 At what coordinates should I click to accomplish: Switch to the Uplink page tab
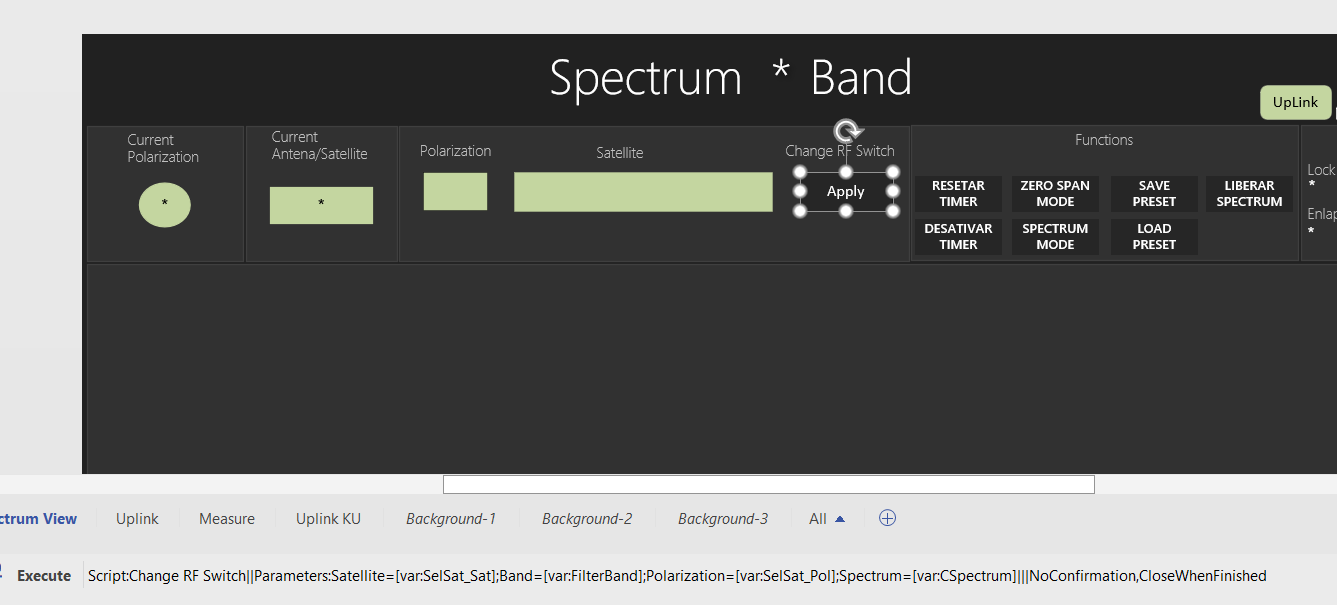coord(137,519)
